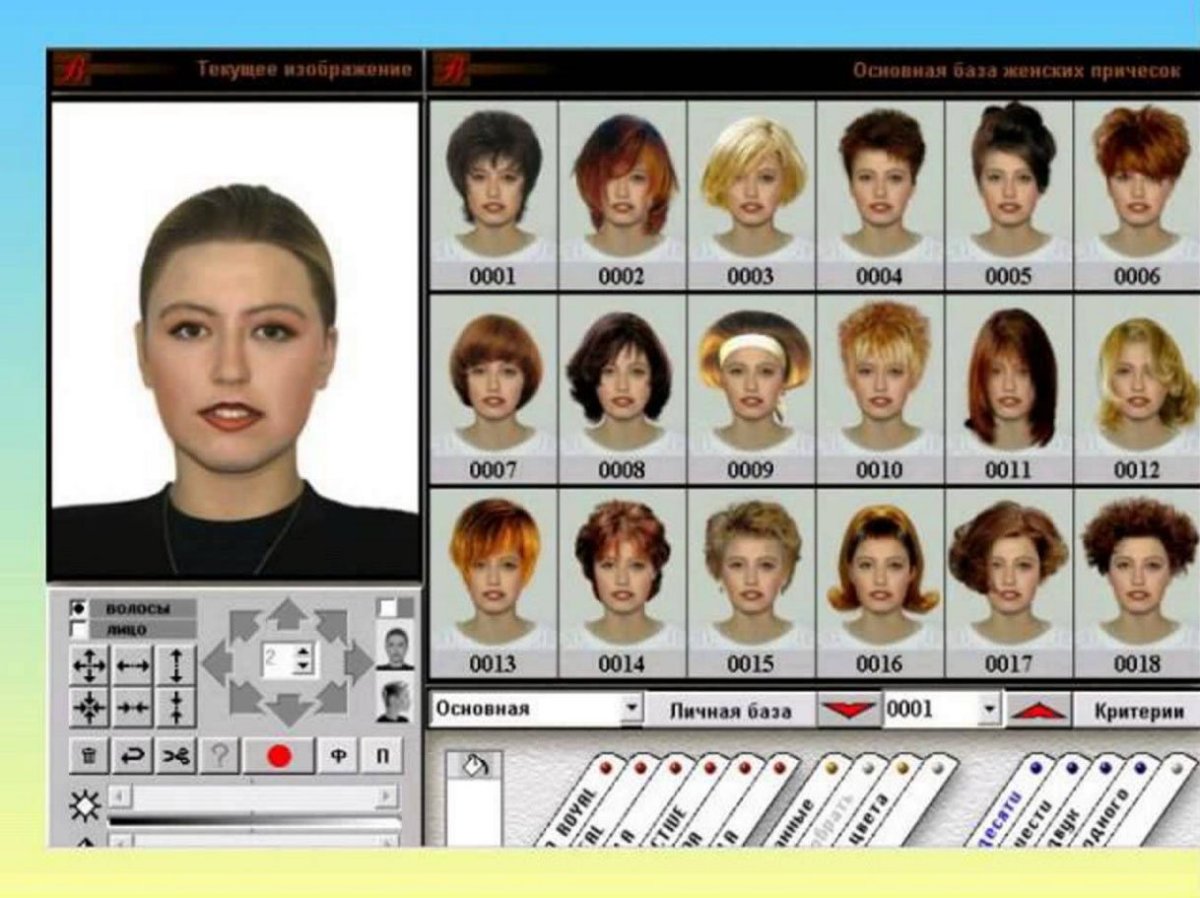Increase the move step value spinner
The width and height of the screenshot is (1200, 898).
tap(305, 650)
